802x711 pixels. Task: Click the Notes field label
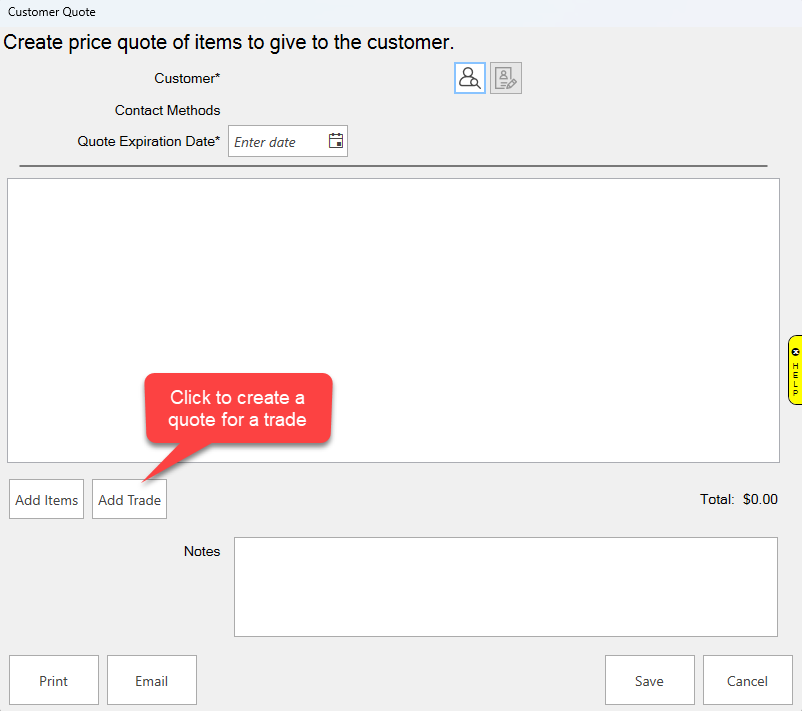(202, 551)
